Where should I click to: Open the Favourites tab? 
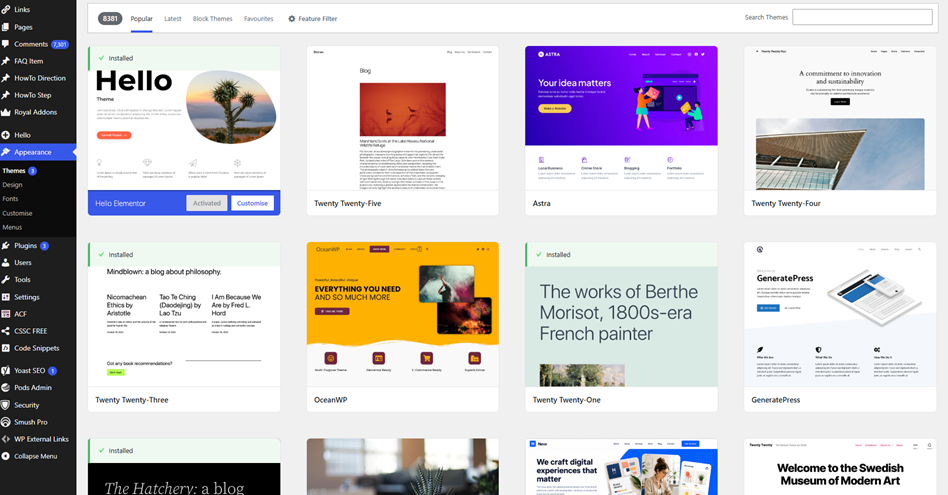259,19
